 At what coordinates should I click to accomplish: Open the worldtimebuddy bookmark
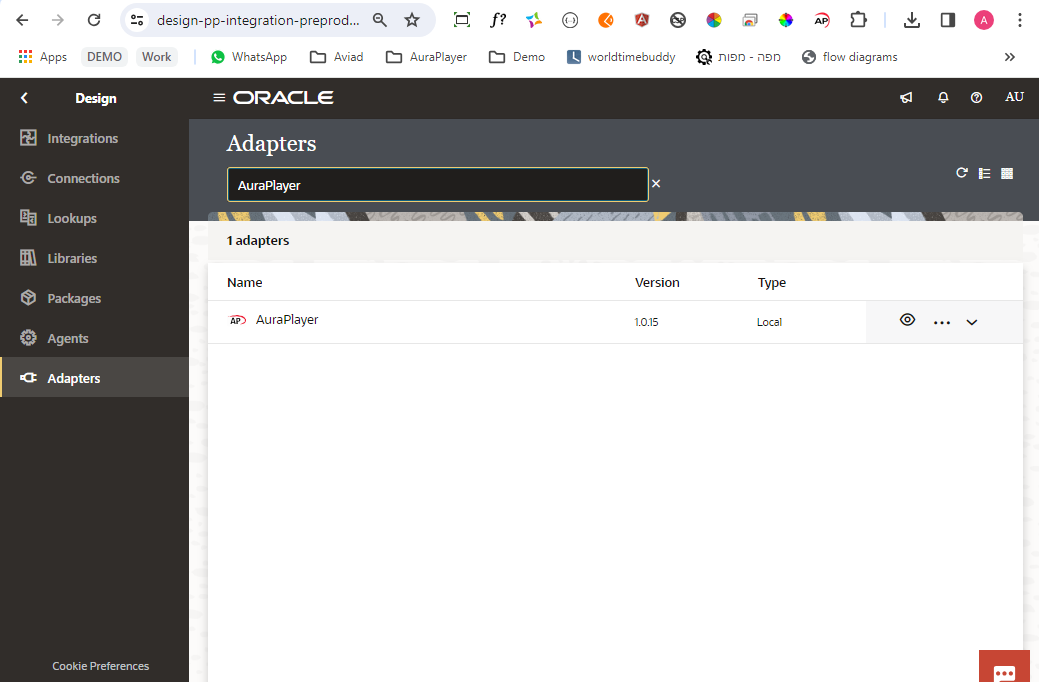click(621, 57)
